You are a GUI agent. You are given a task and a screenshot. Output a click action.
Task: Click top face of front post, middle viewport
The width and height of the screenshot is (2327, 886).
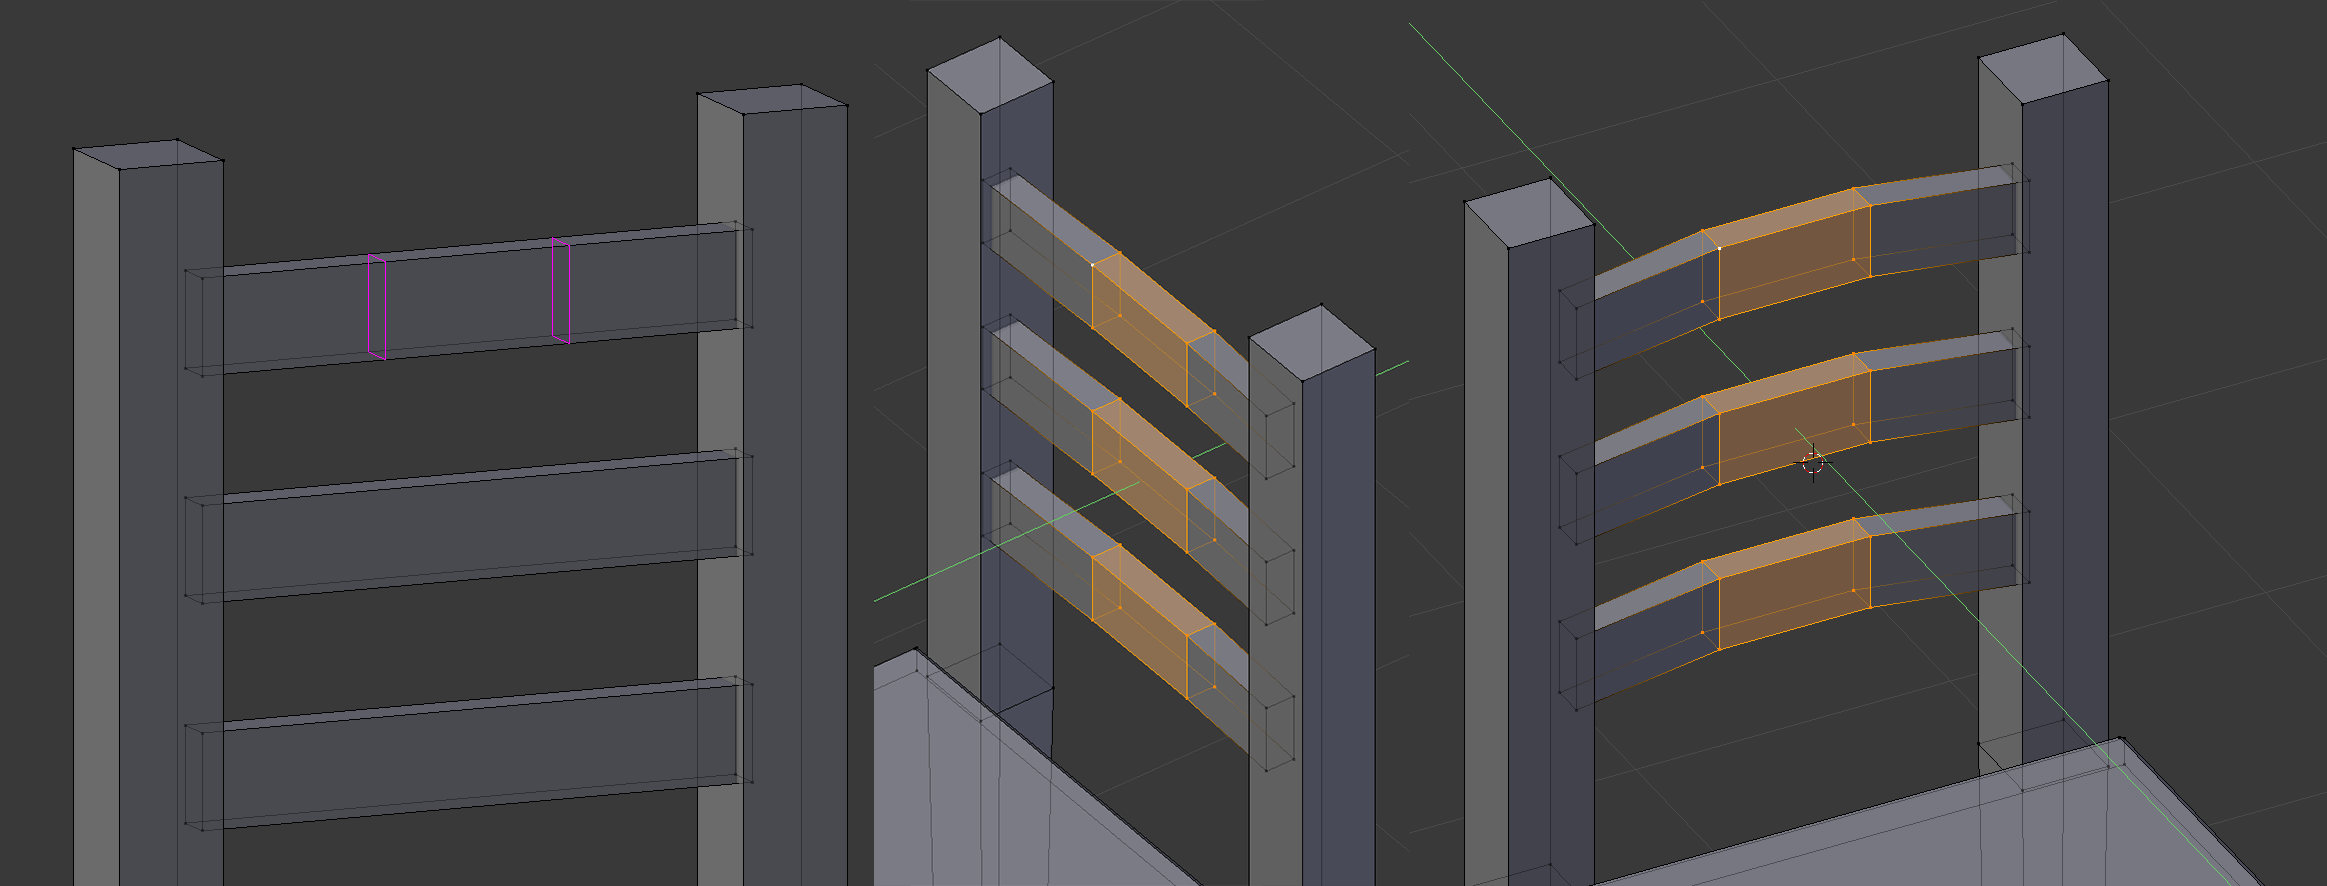(x=1312, y=342)
